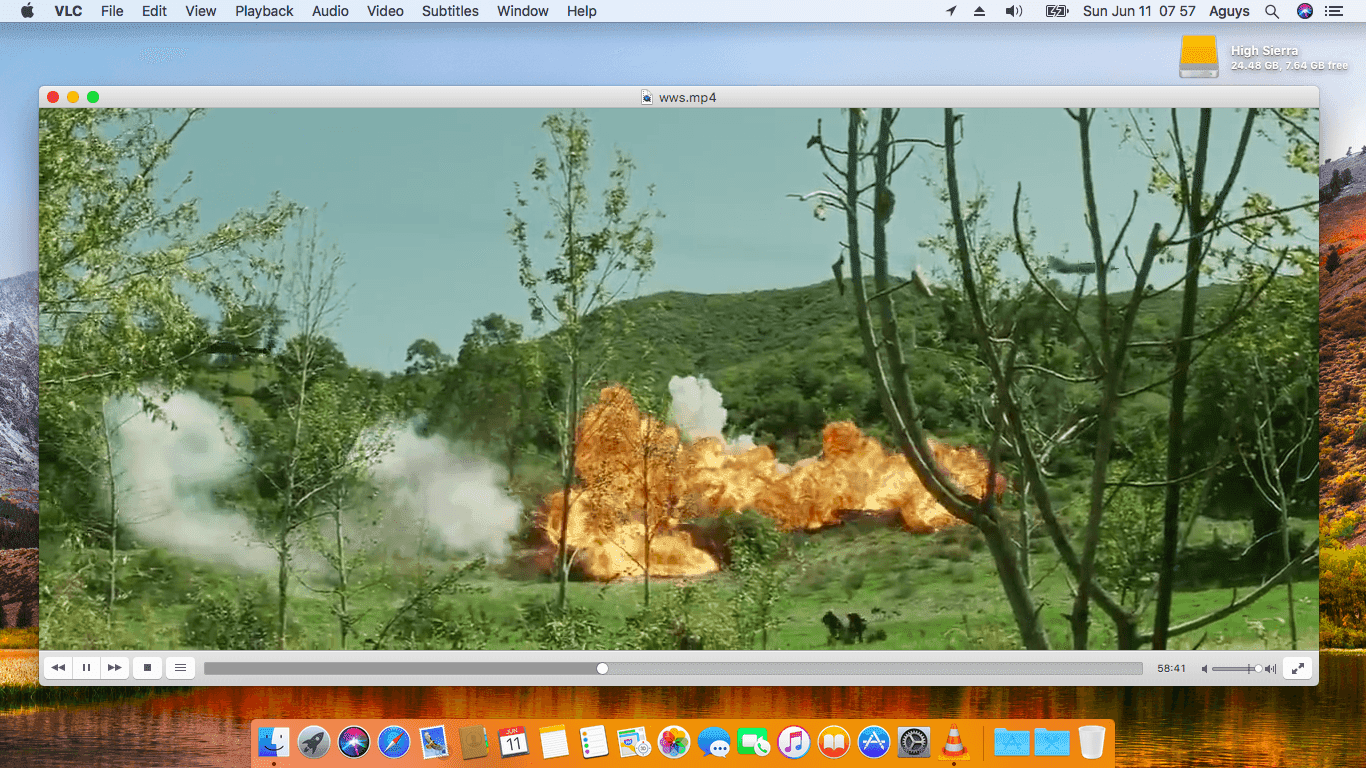Open System Preferences gear in Dock
The image size is (1366, 768).
tap(914, 742)
